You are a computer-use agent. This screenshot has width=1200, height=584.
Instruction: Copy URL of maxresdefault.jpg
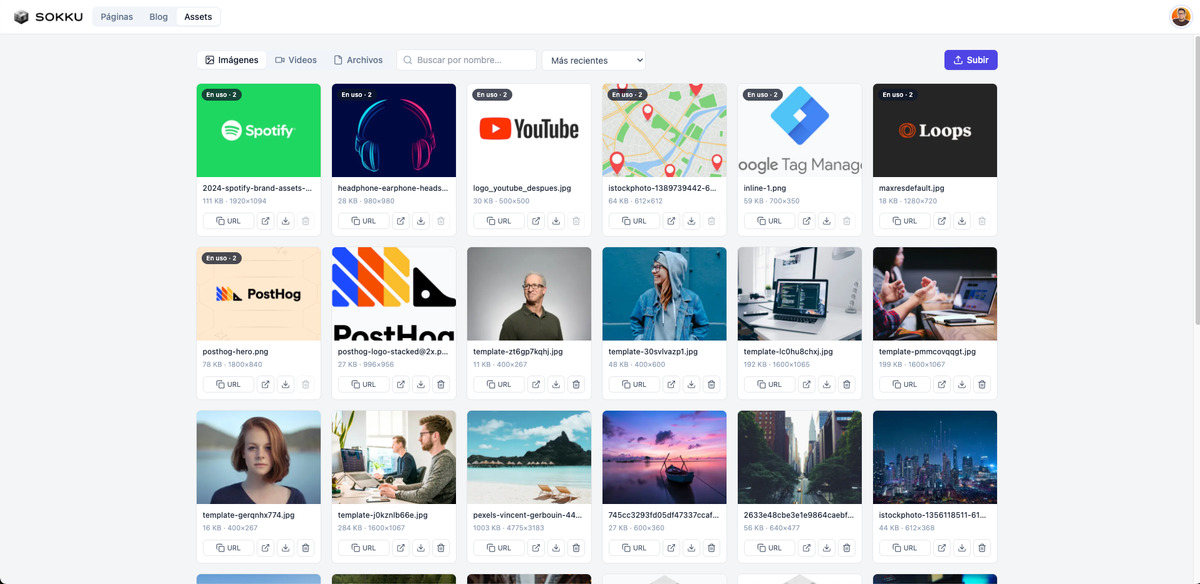tap(904, 221)
